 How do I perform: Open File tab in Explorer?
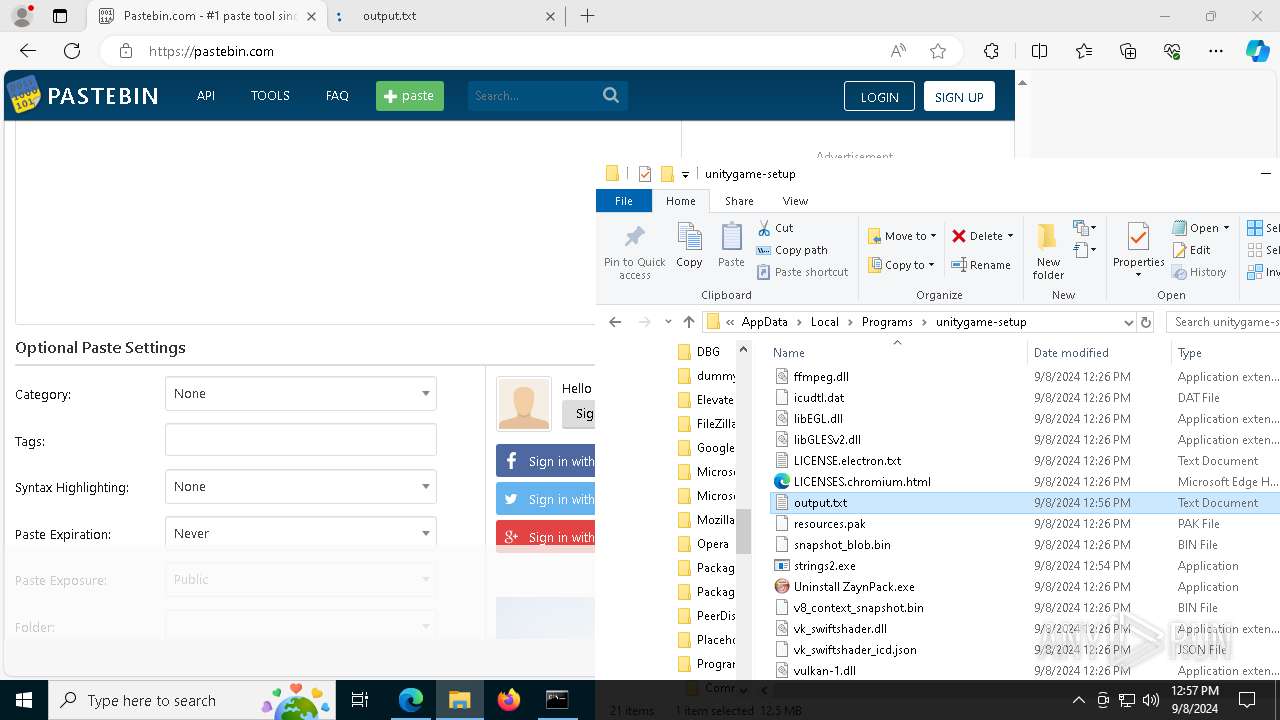pos(623,201)
